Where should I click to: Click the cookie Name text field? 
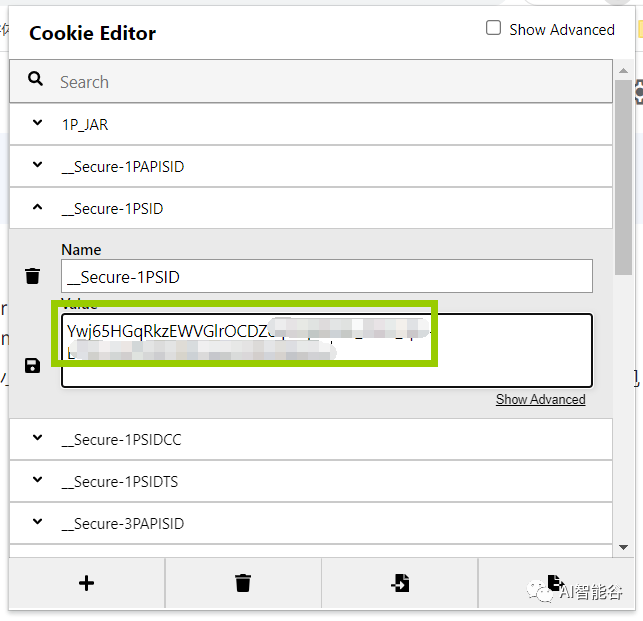[x=326, y=277]
